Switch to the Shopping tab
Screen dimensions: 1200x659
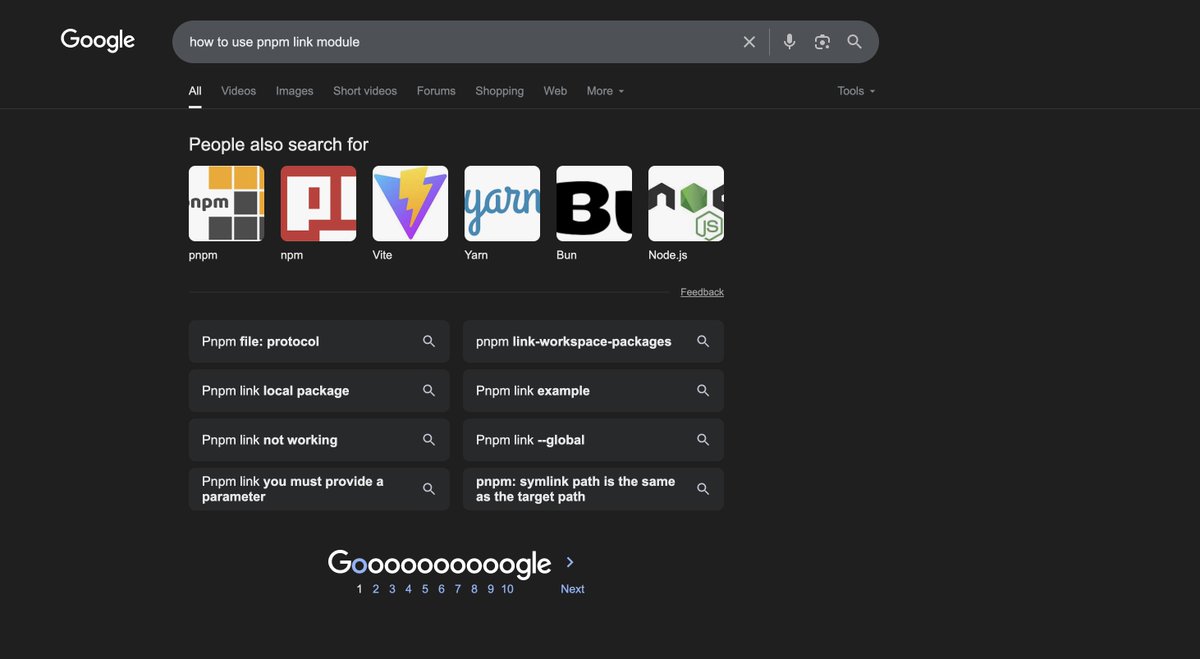pos(499,91)
